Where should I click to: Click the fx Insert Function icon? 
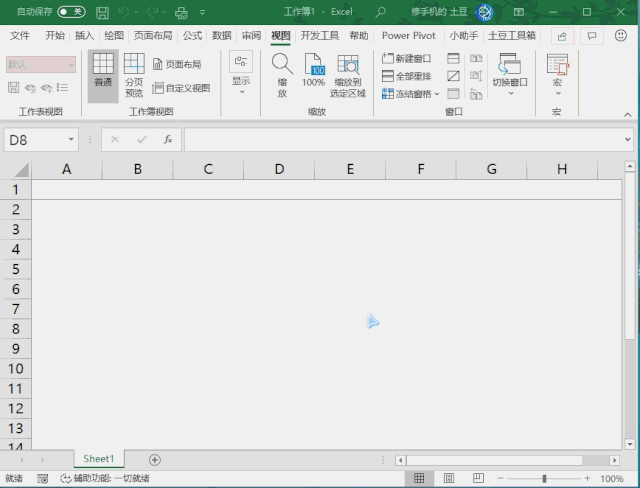(168, 140)
